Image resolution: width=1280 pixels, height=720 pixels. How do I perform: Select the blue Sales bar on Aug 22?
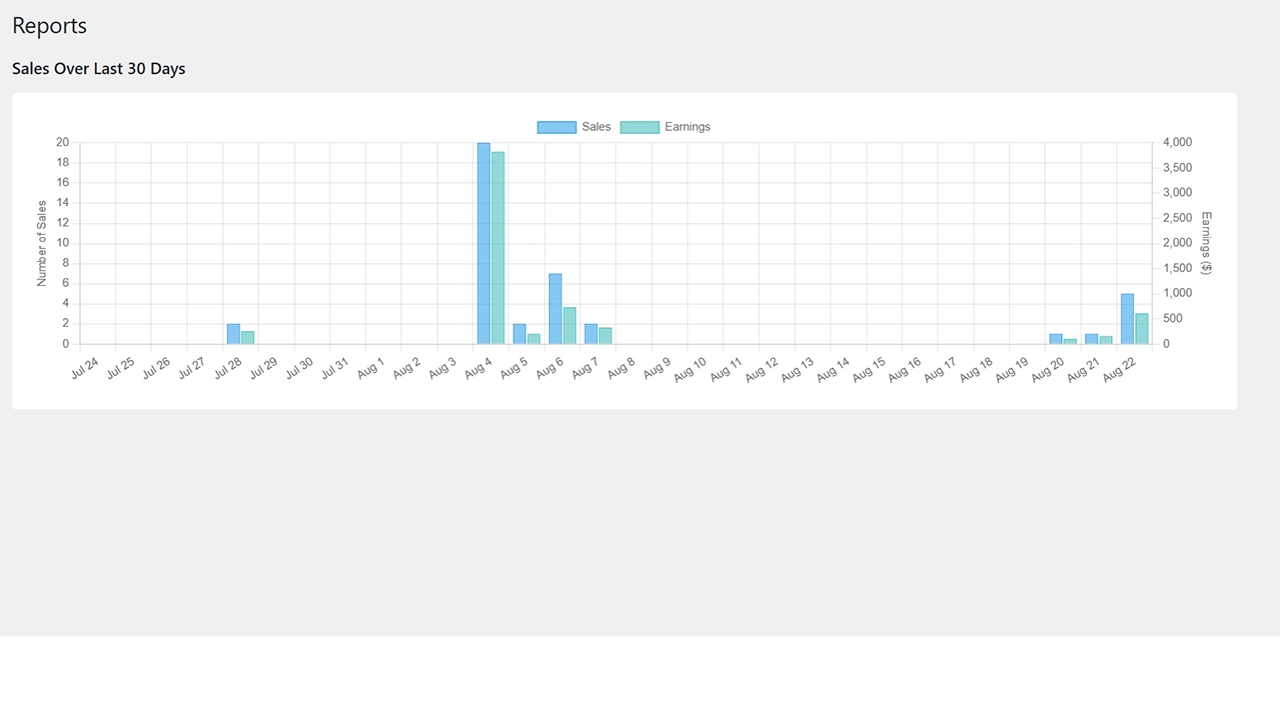[1127, 319]
